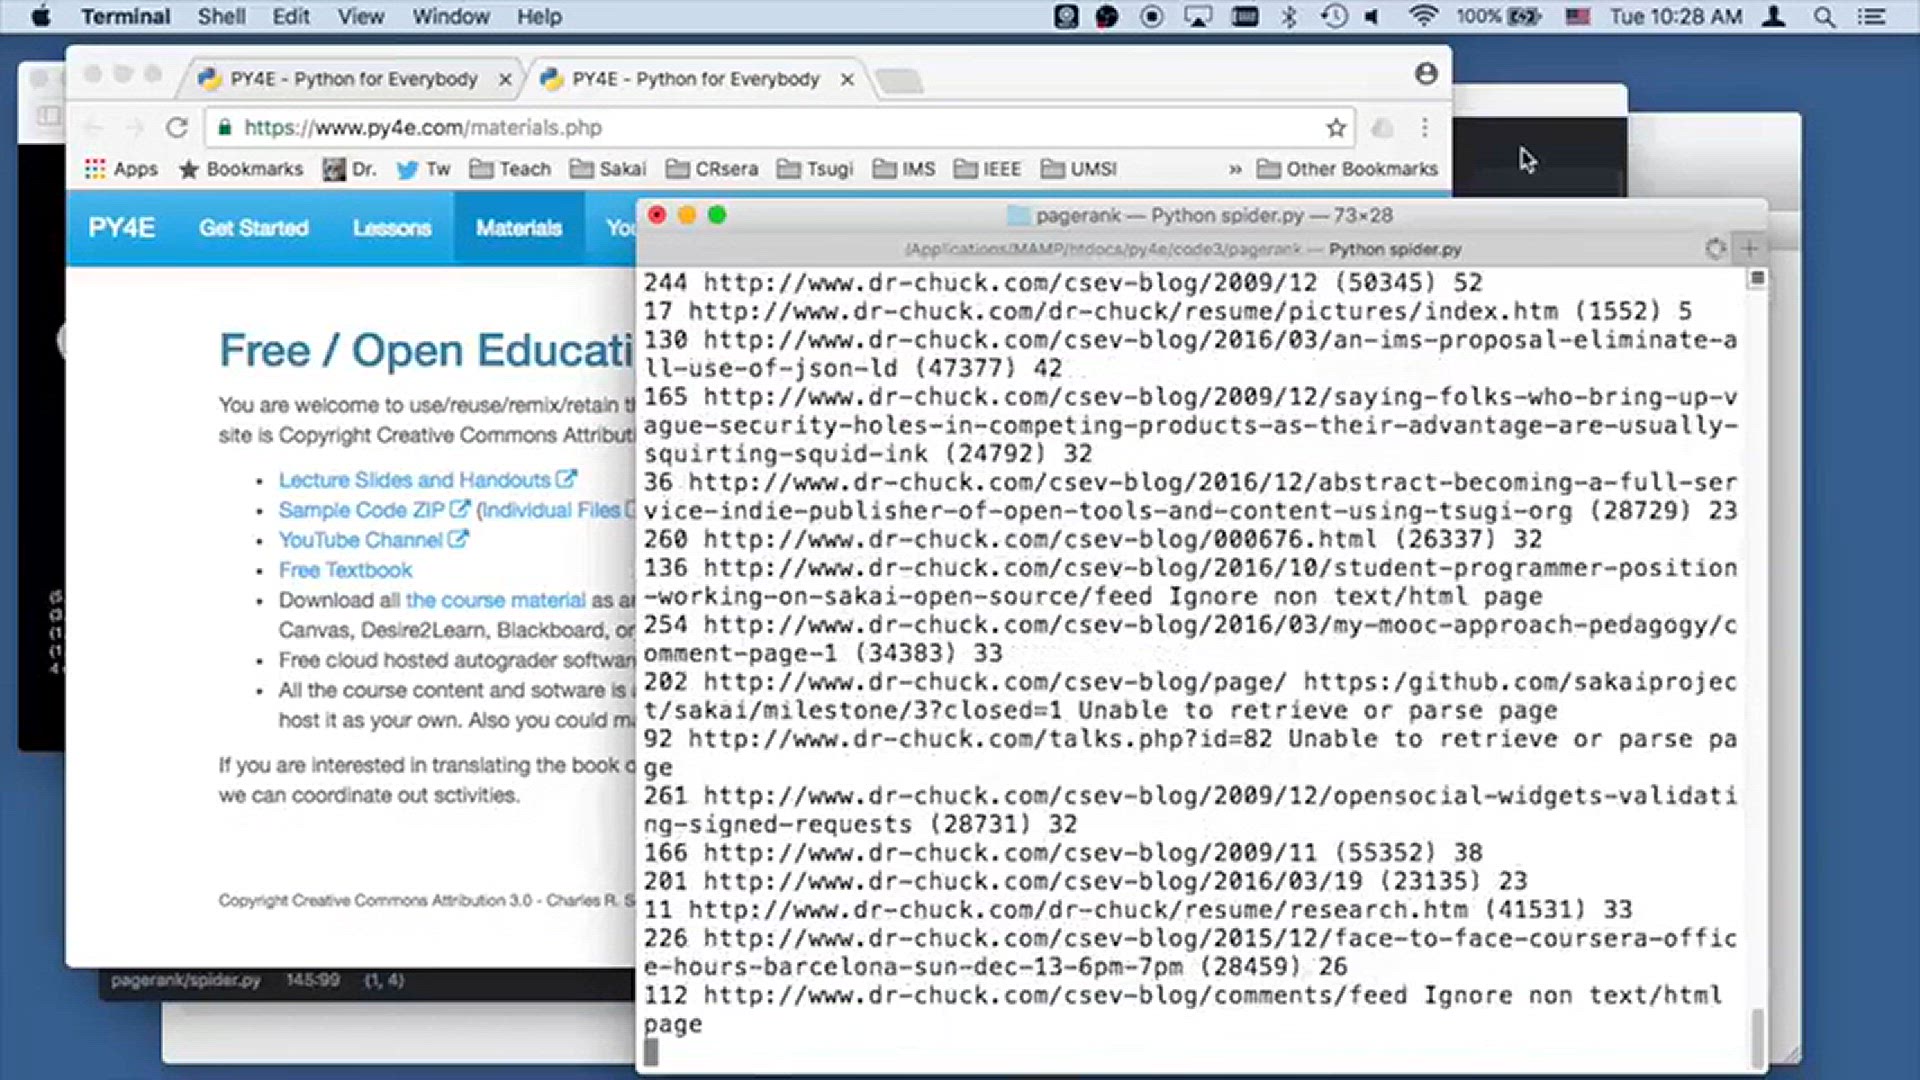Screen dimensions: 1920x1080
Task: Click the keyboard viewer icon in menu bar
Action: [1245, 16]
